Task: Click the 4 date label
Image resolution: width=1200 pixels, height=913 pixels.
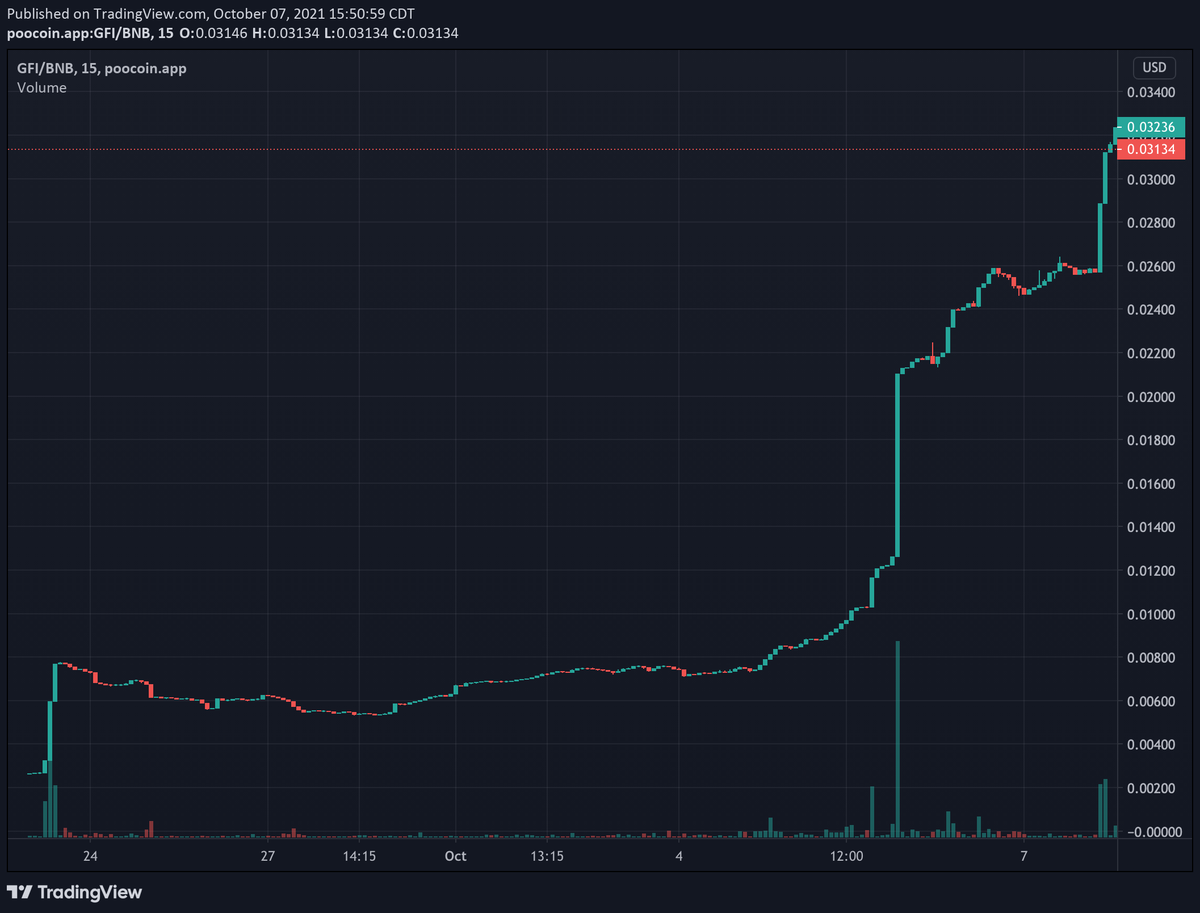Action: pyautogui.click(x=679, y=856)
